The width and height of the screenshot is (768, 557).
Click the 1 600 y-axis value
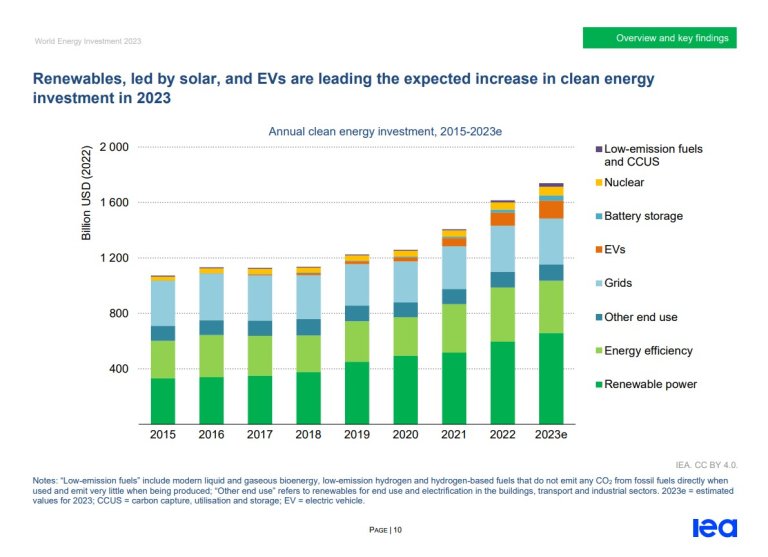pyautogui.click(x=114, y=202)
